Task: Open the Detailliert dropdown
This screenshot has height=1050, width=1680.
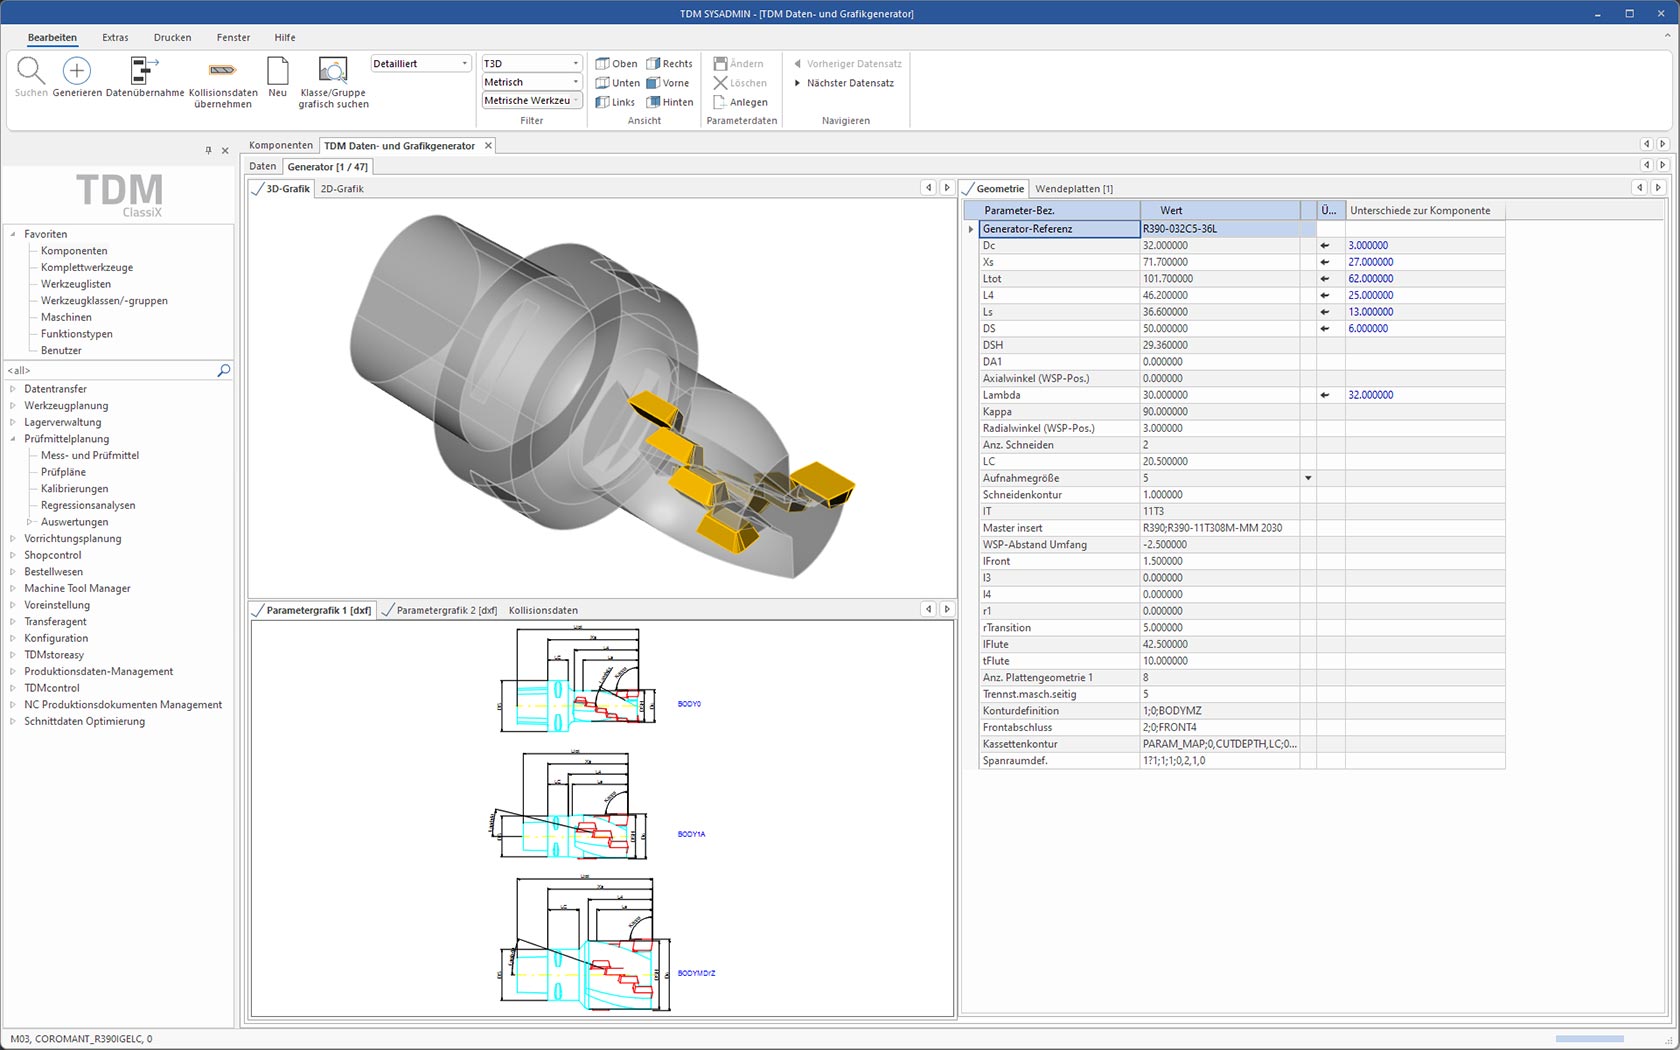Action: [465, 63]
